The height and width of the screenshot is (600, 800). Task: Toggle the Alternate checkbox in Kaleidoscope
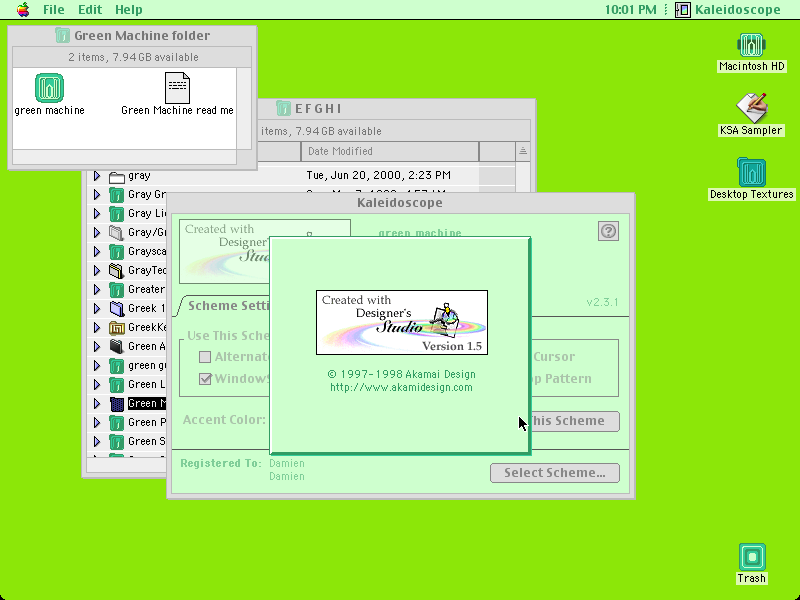click(205, 357)
